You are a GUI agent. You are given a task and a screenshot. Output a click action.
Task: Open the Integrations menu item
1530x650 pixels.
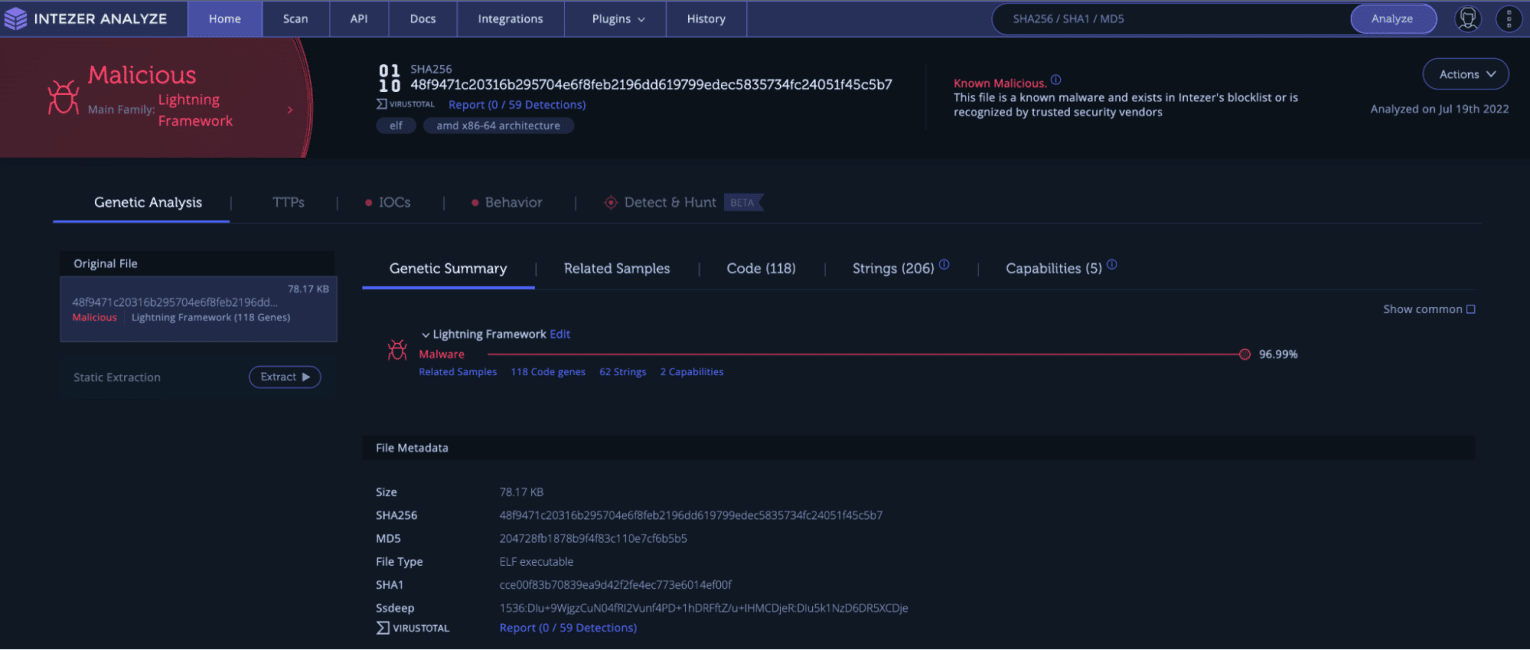(510, 19)
